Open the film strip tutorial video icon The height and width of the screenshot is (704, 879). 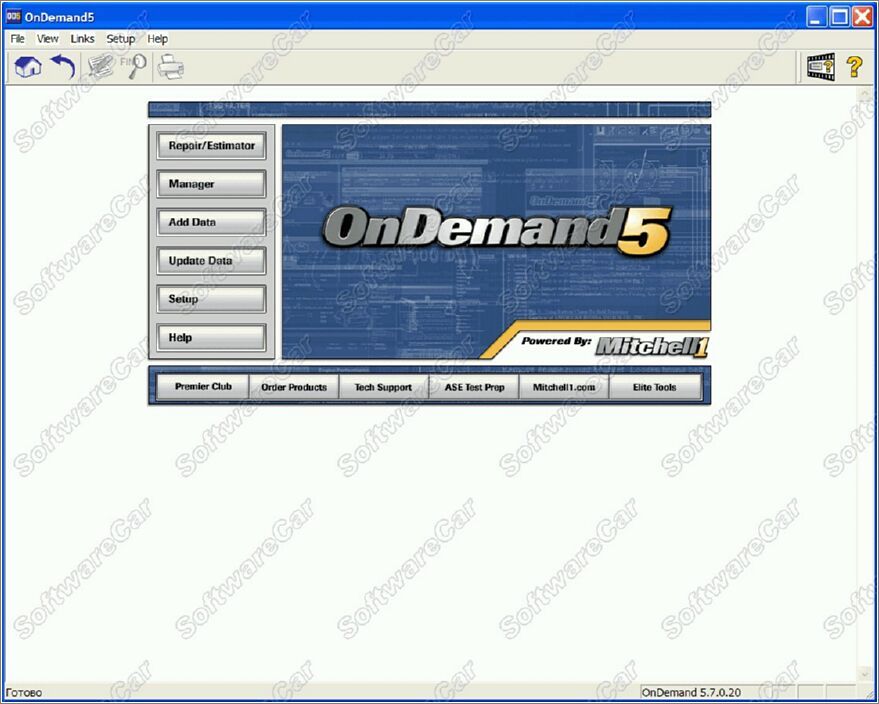(x=821, y=67)
